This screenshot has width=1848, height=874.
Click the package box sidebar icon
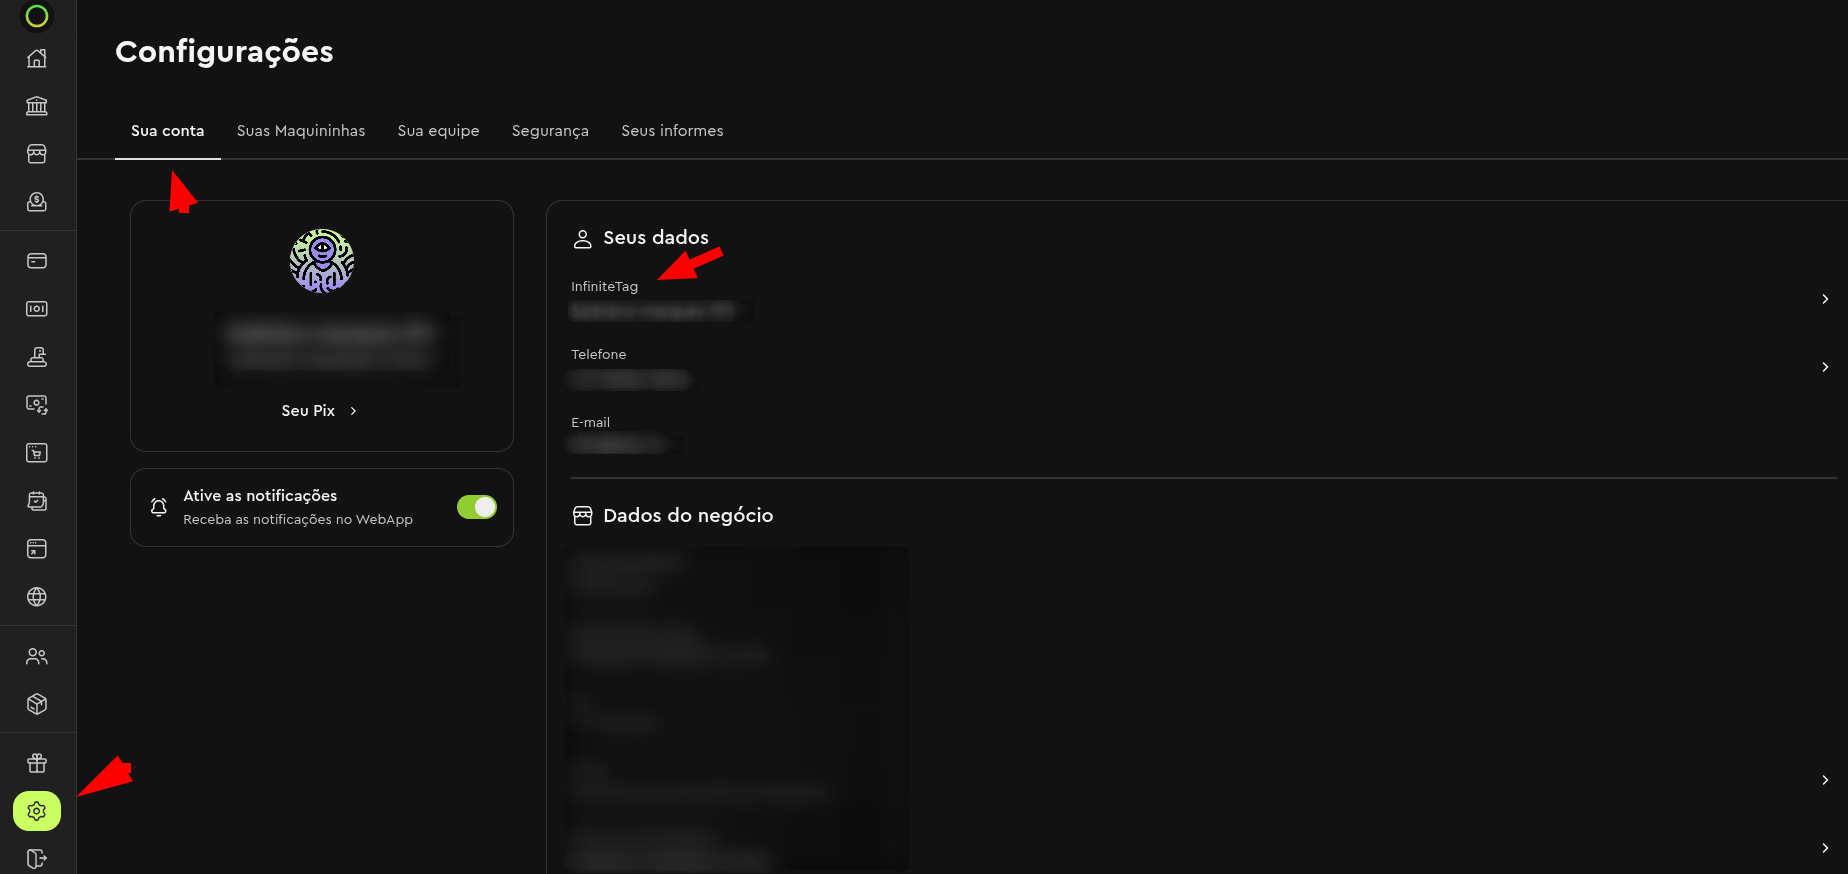(x=37, y=704)
